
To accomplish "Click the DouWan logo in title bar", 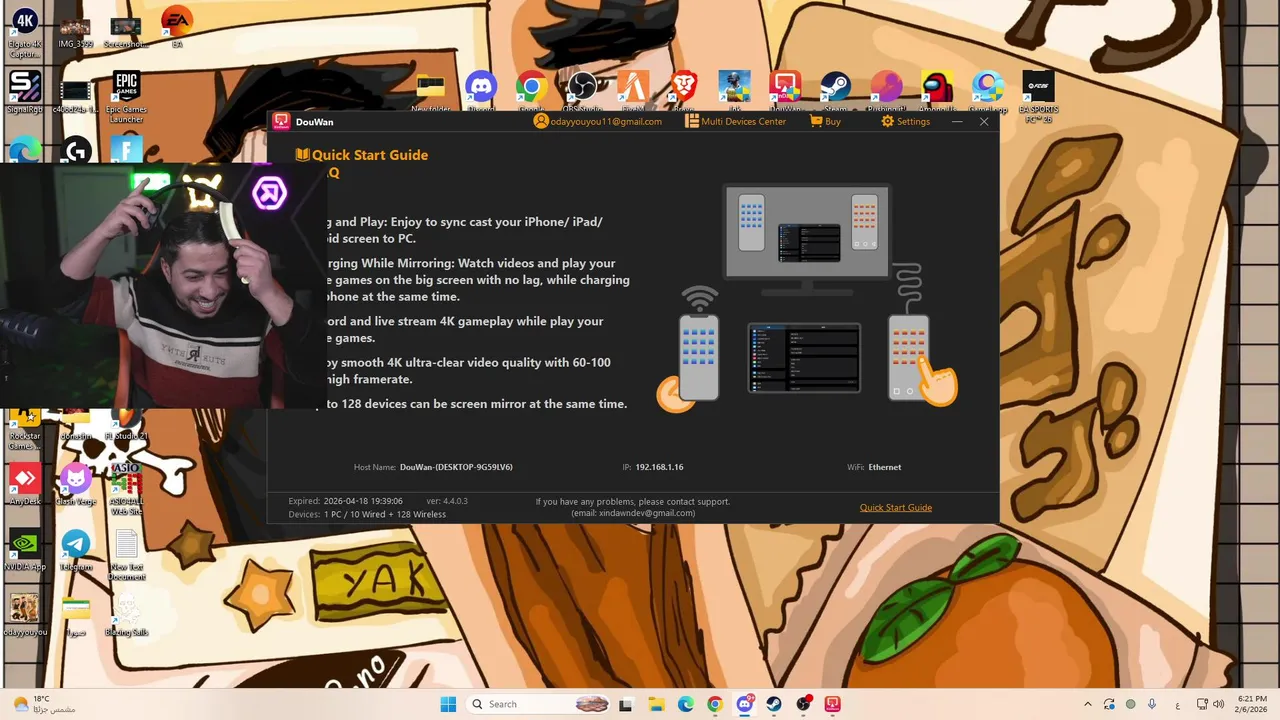I will pos(282,121).
